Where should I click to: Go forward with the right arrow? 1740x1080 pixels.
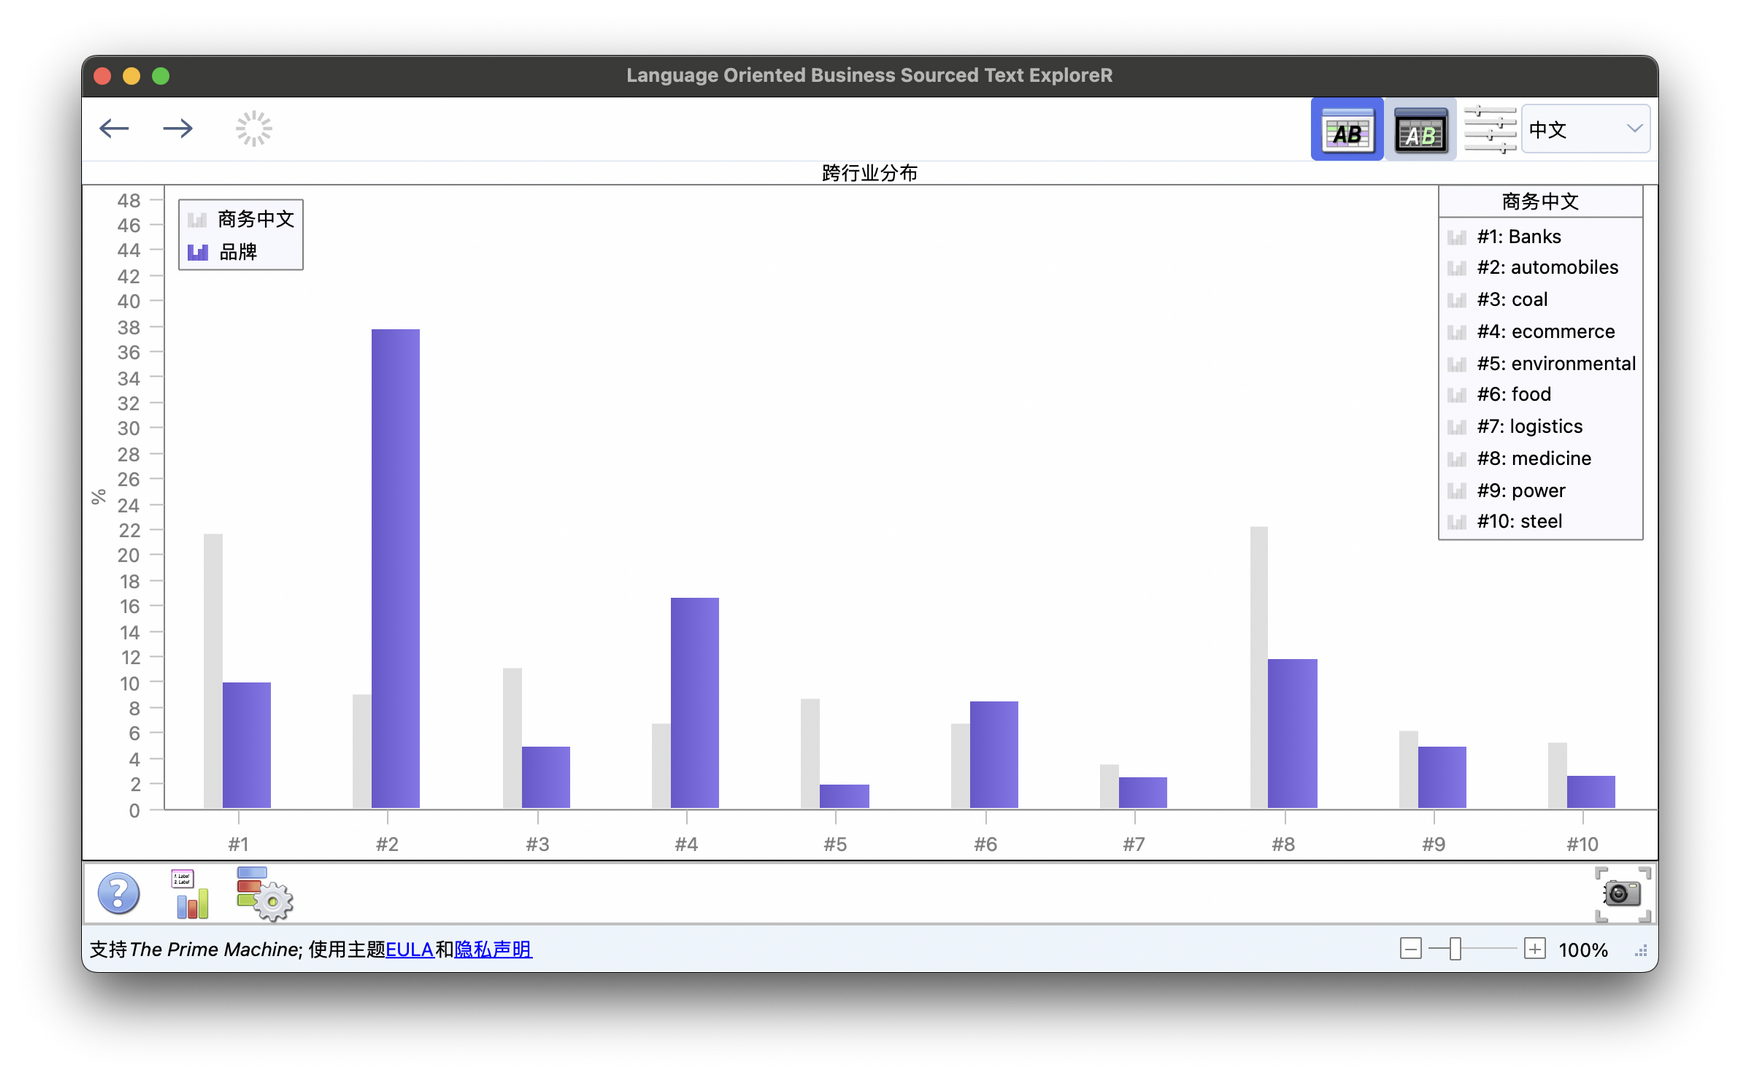(178, 128)
